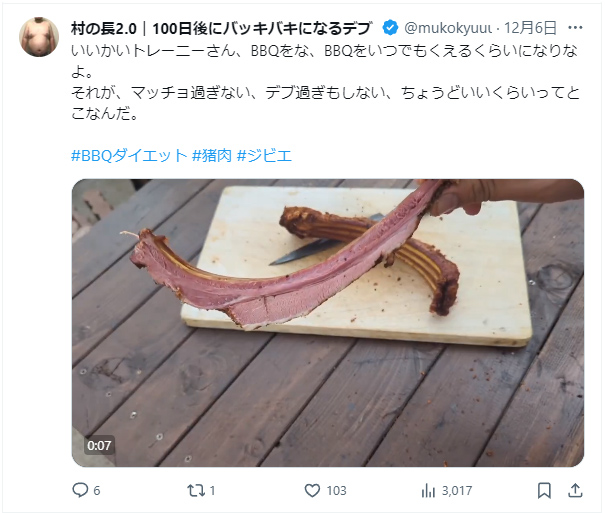Open the reply comment icon
This screenshot has height=513, width=605.
[x=80, y=490]
